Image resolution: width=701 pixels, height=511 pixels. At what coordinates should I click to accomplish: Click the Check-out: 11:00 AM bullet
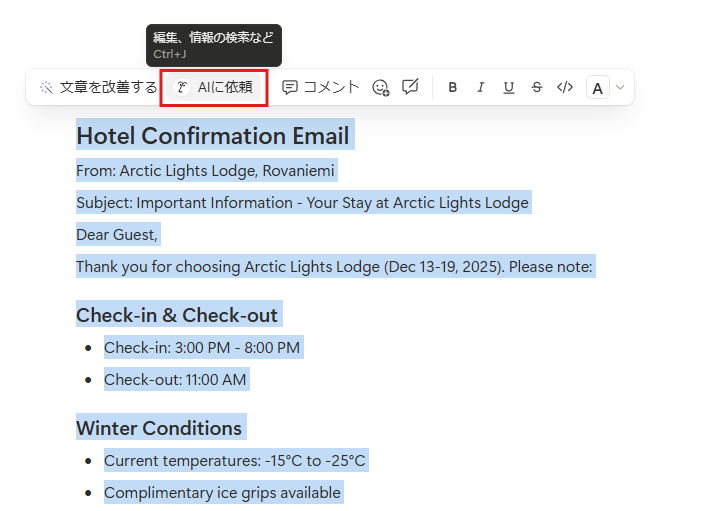[175, 380]
